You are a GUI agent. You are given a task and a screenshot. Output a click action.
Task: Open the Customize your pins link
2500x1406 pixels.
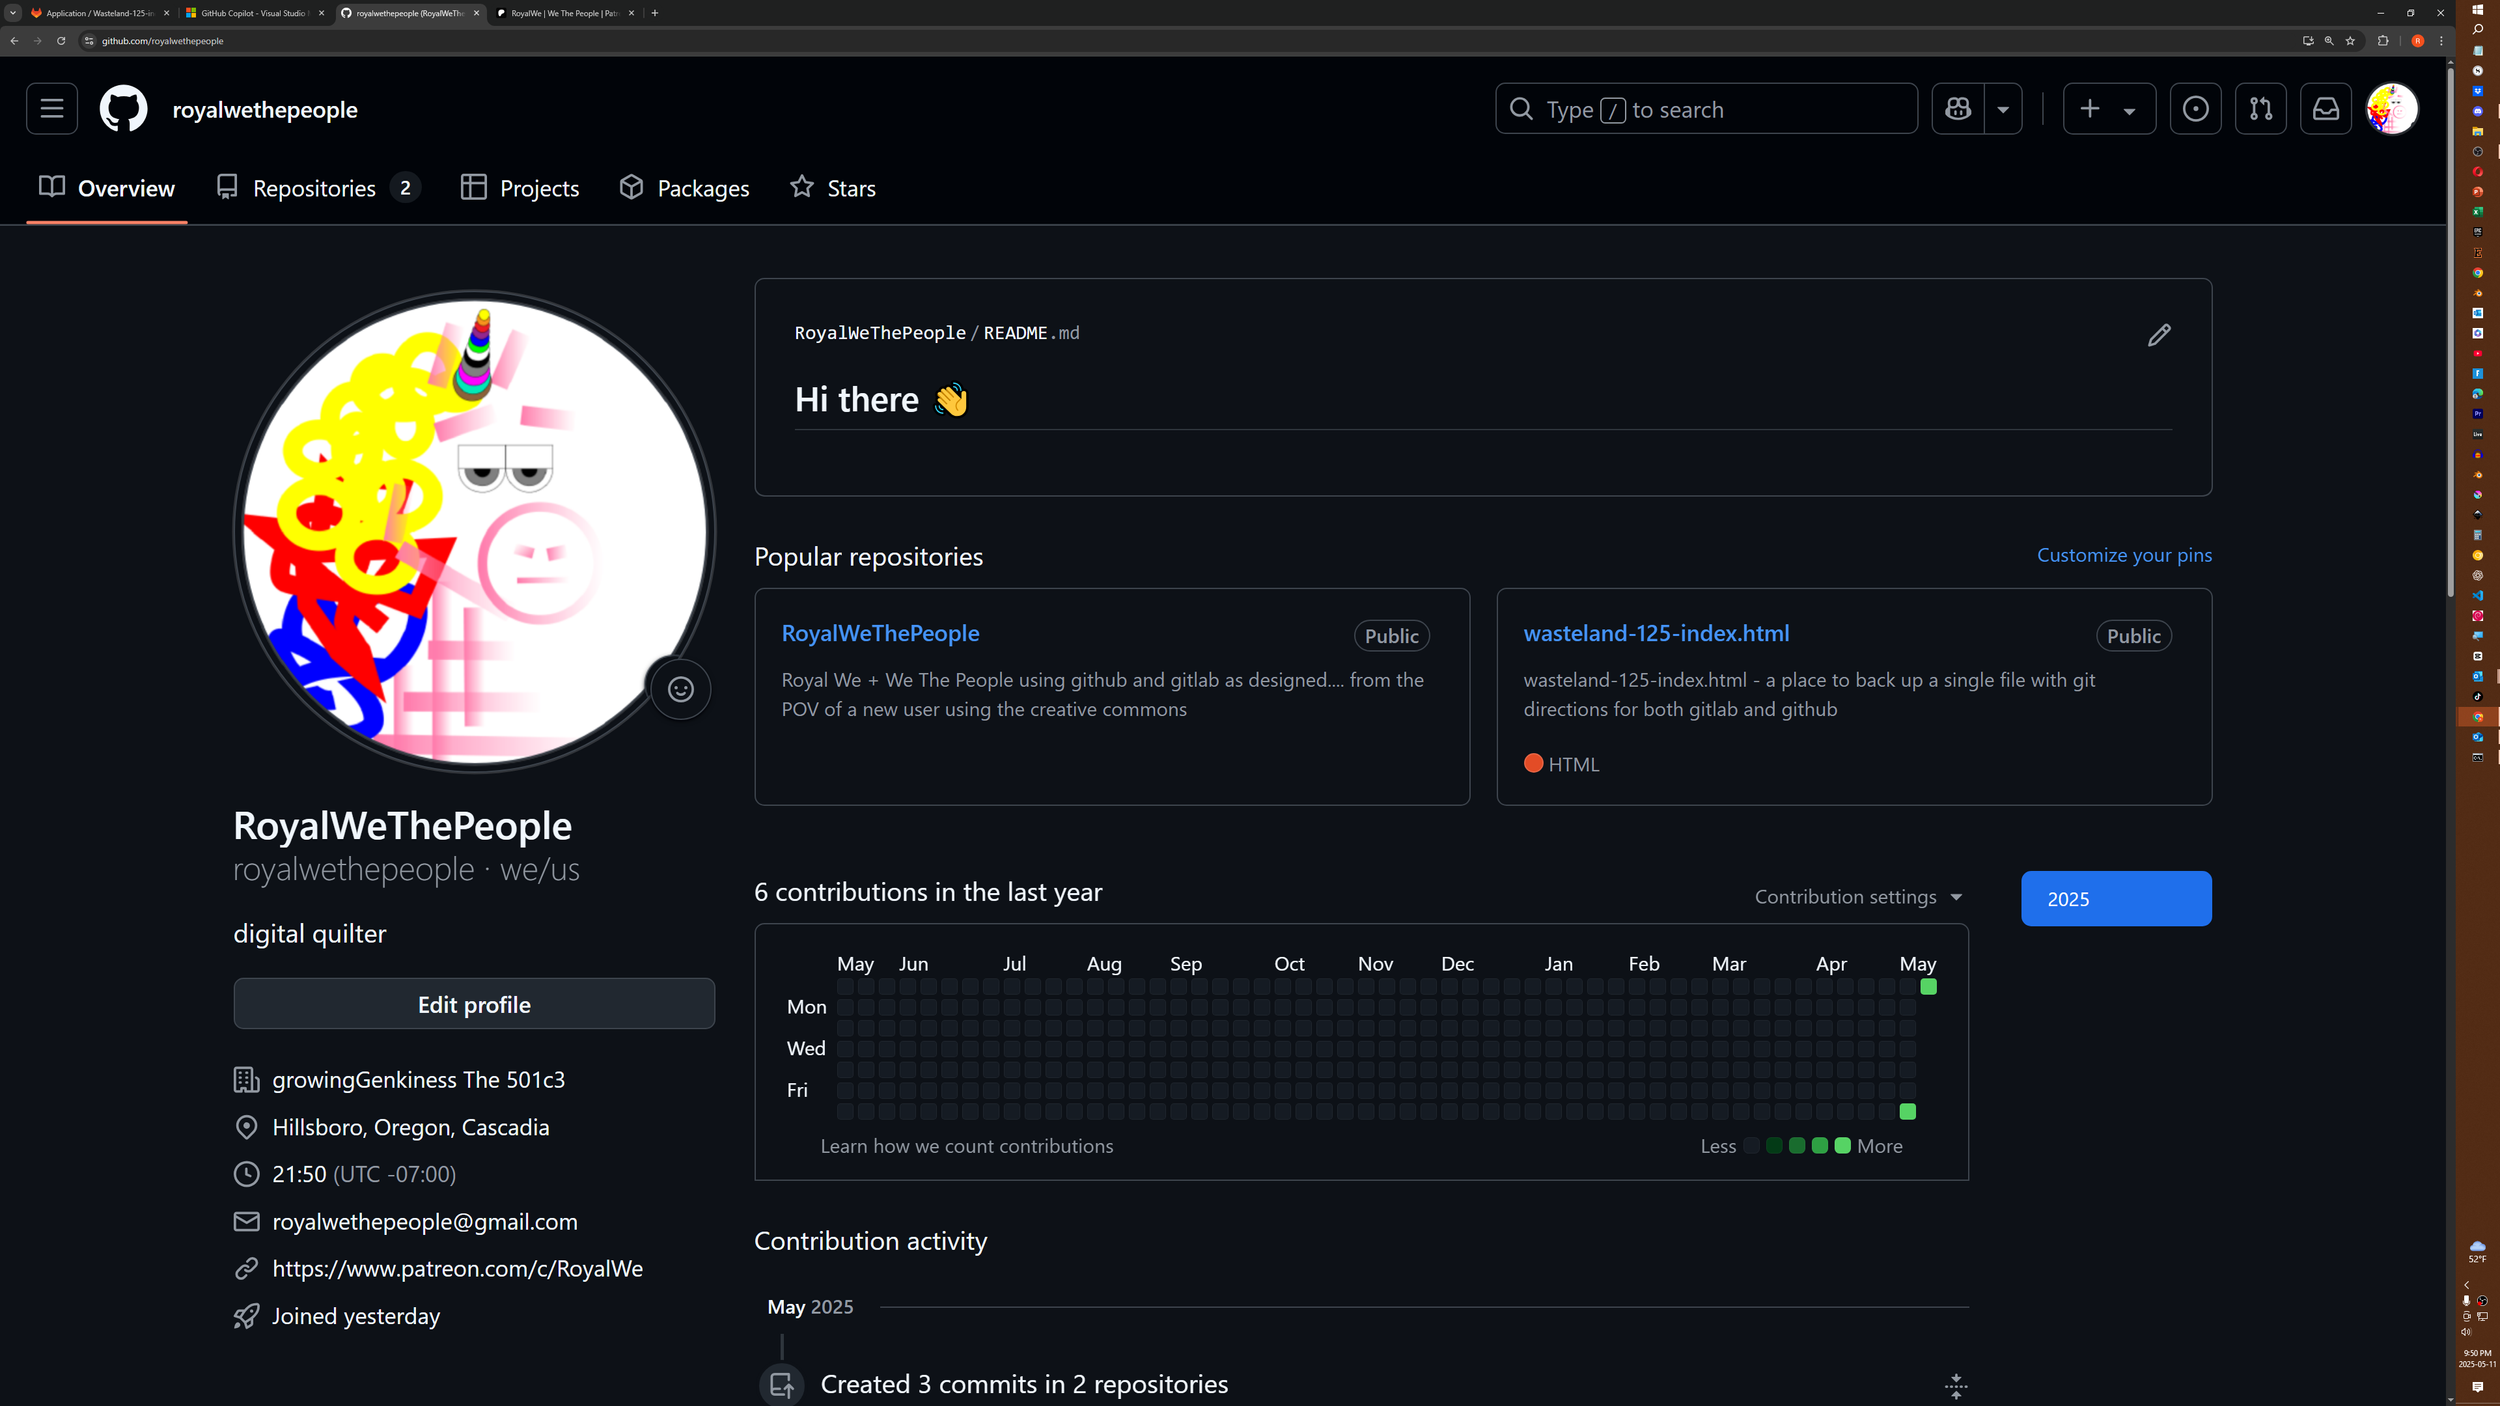point(2124,555)
